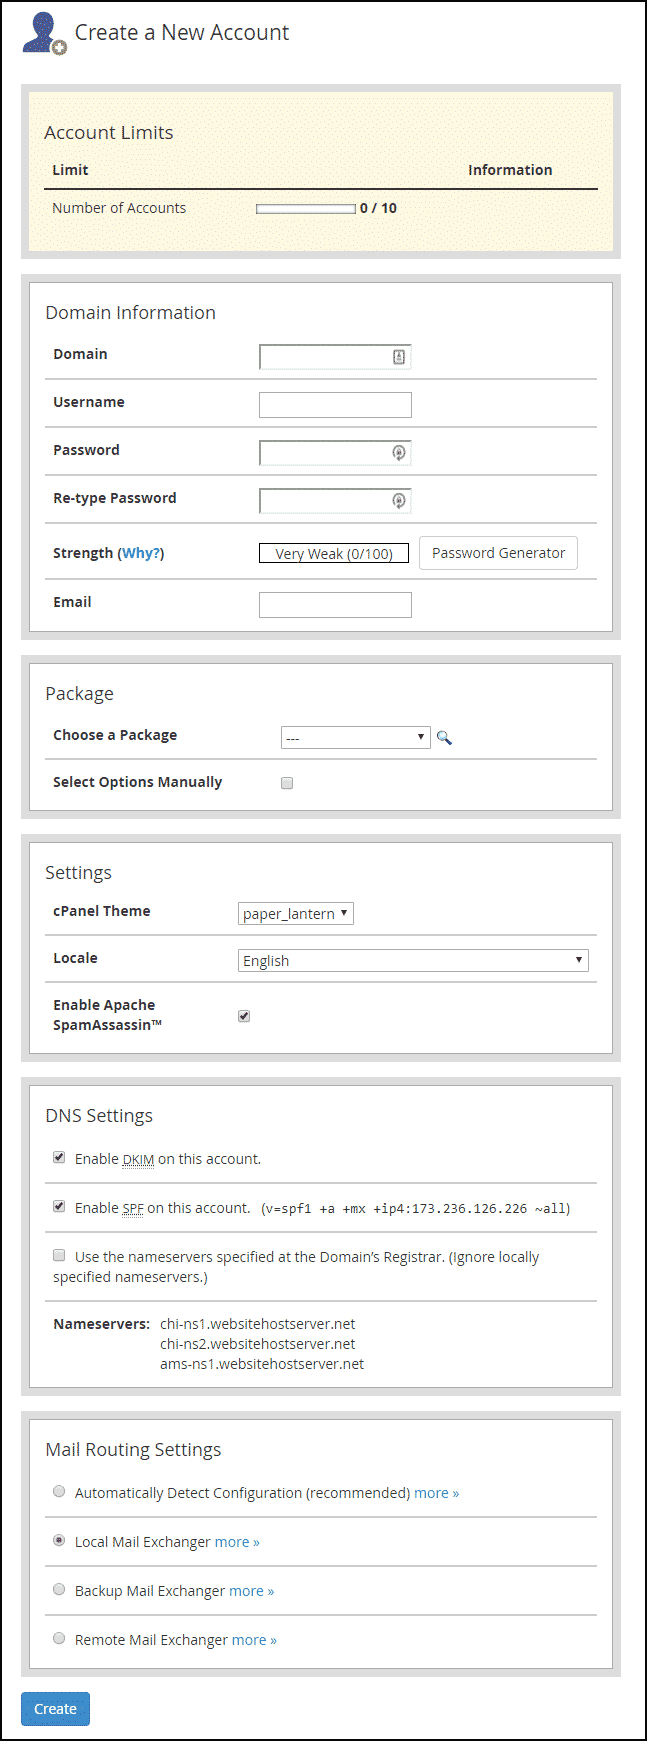This screenshot has width=647, height=1741.
Task: Uncheck Enable Apache SpamAssassin checkbox
Action: pyautogui.click(x=244, y=1016)
